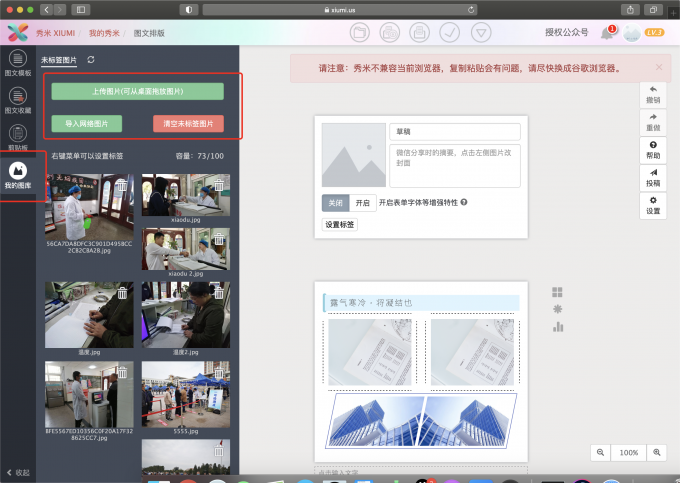The width and height of the screenshot is (680, 483).
Task: Click the green 上传图片 upload button
Action: 137,92
